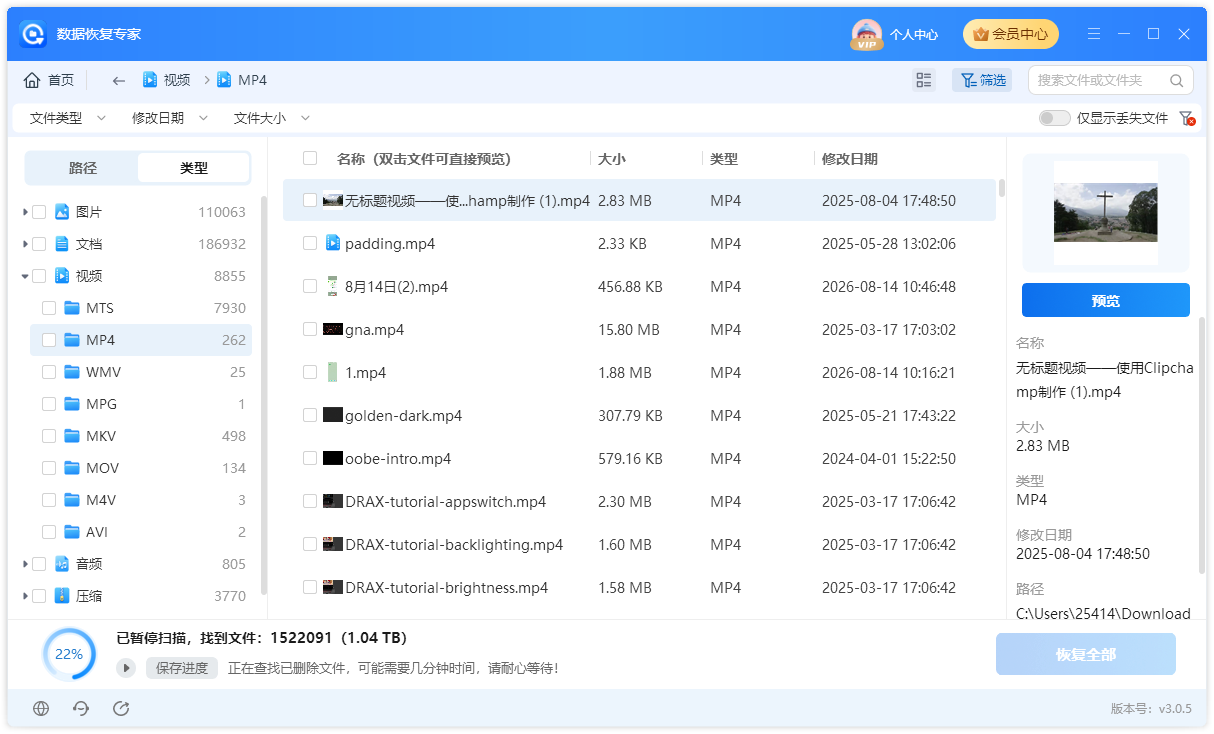Tick the checkbox for gna.mp4
The height and width of the screenshot is (734, 1214).
click(x=310, y=329)
